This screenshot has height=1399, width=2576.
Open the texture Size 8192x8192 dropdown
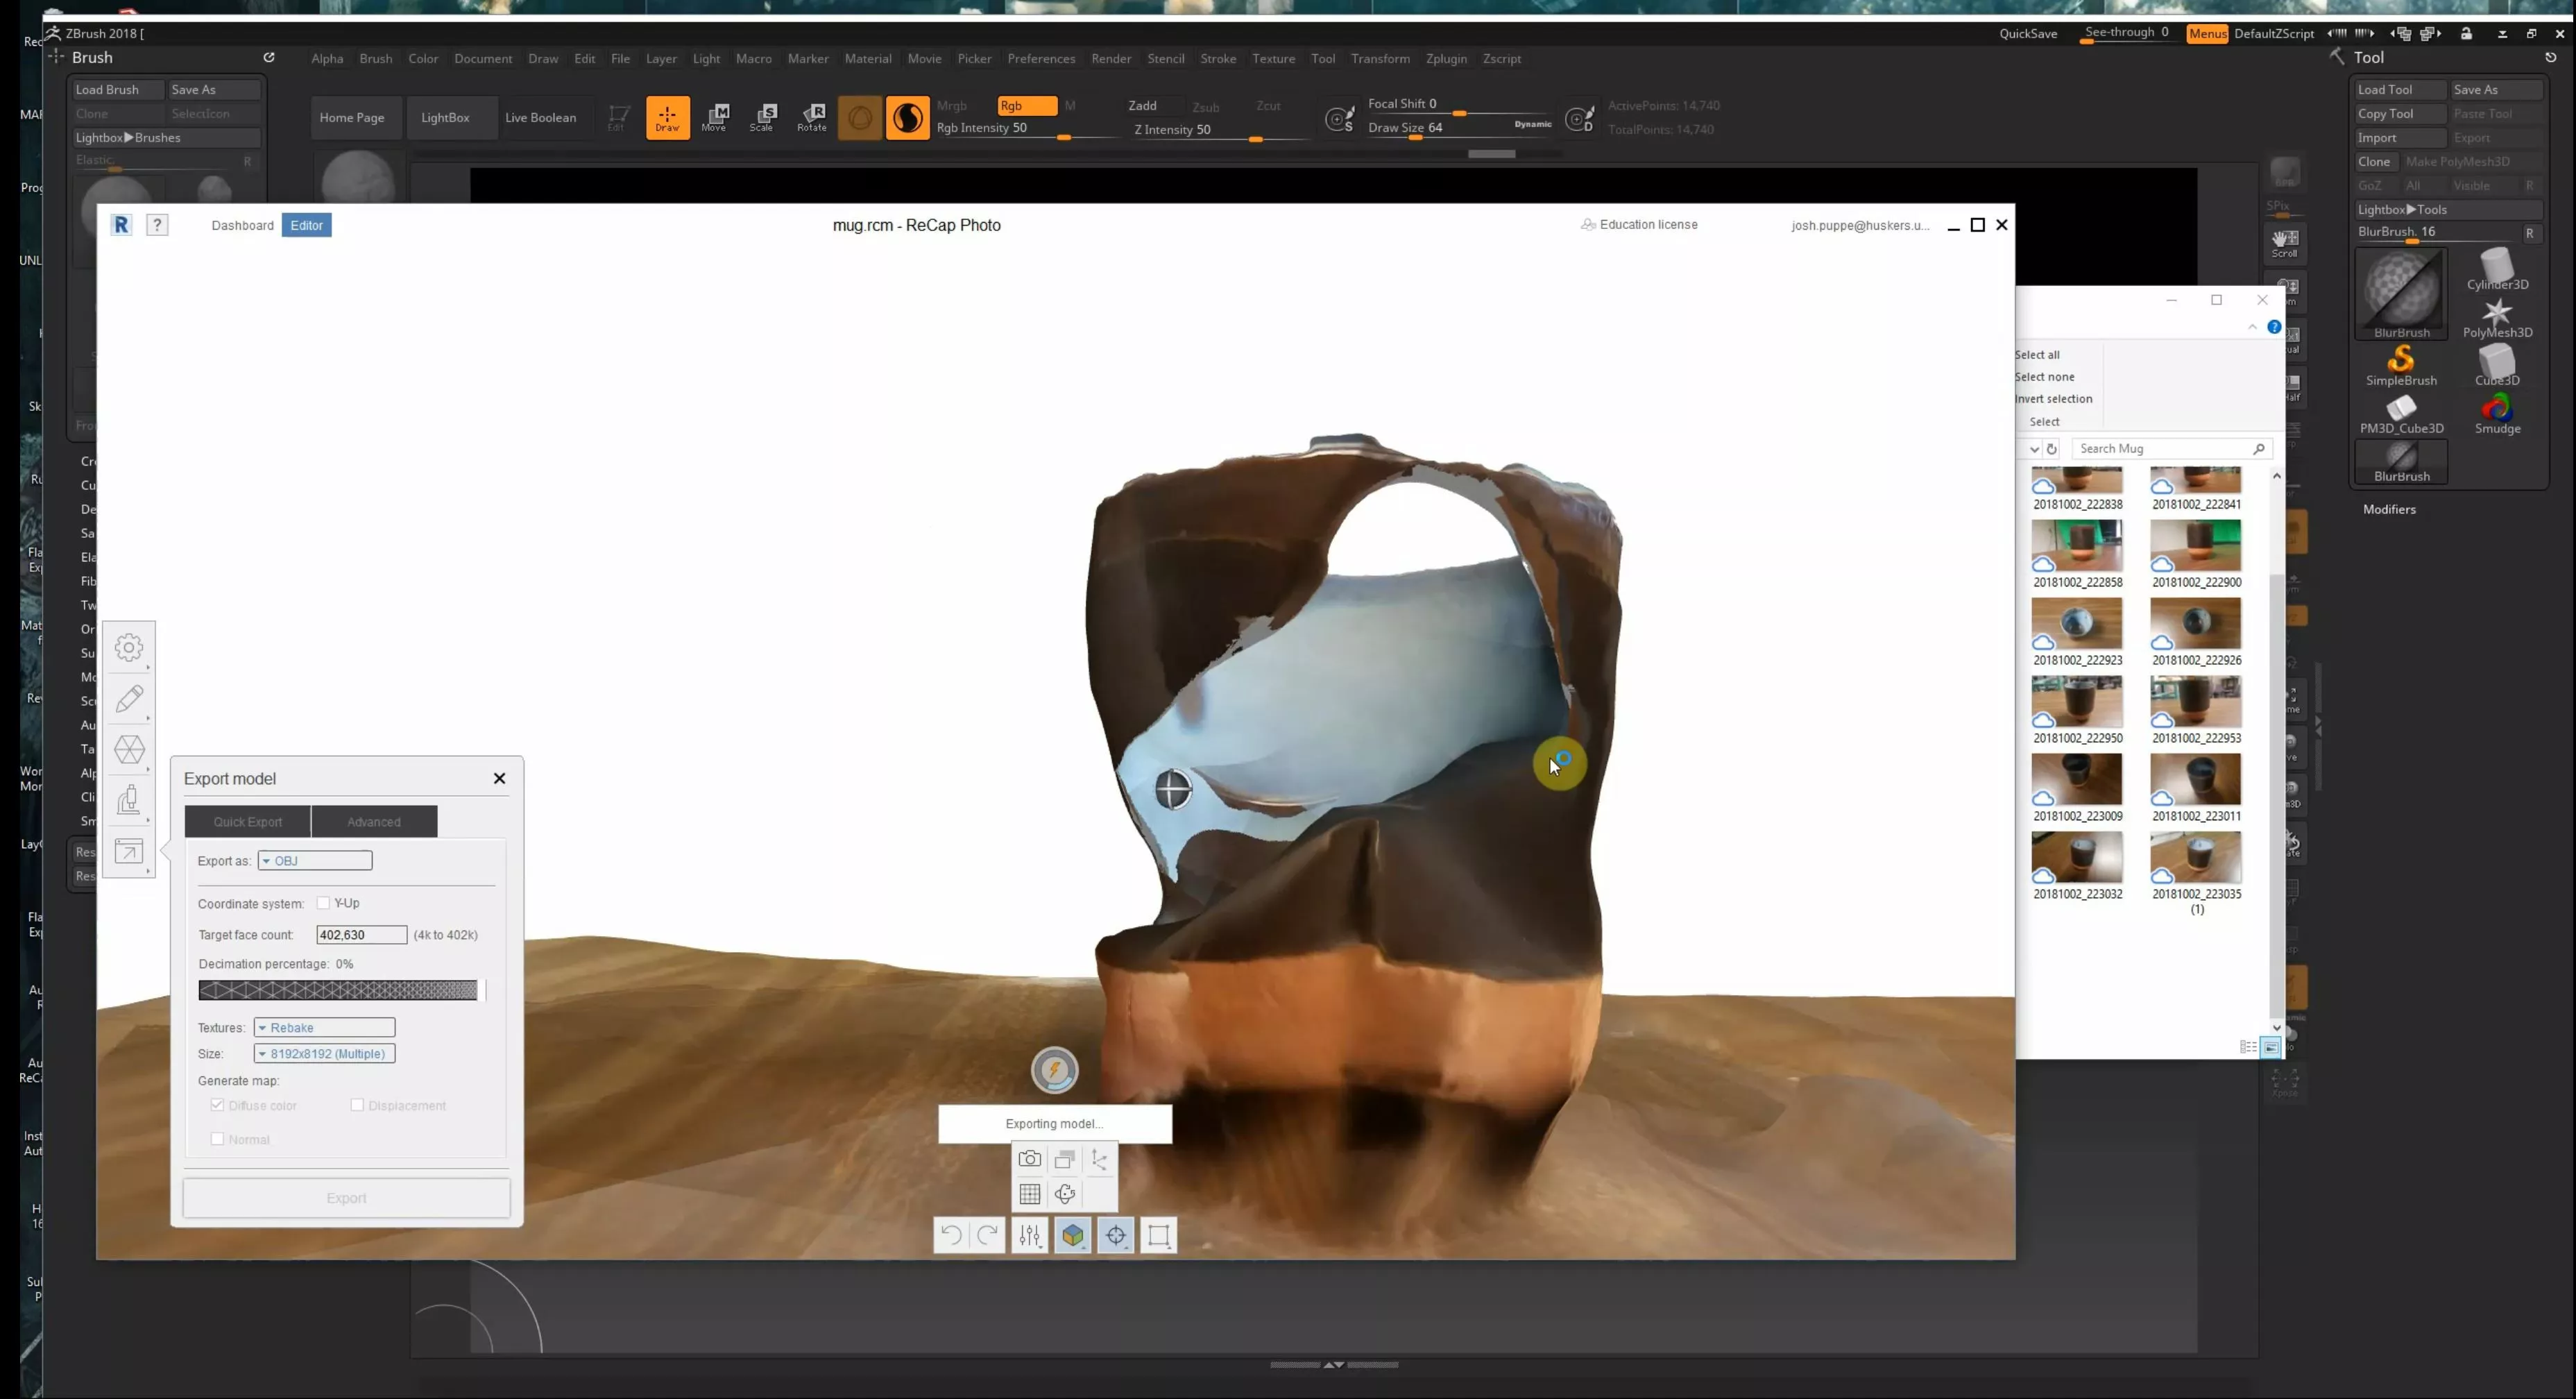tap(324, 1054)
